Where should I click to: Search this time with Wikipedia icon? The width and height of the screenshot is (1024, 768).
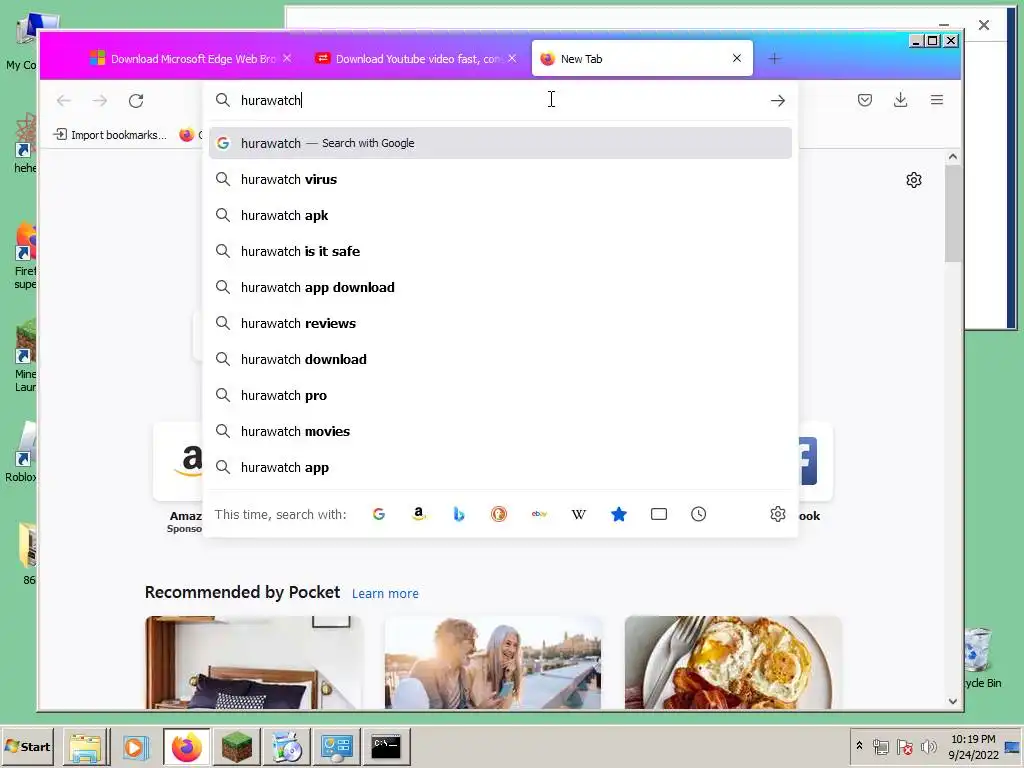579,515
